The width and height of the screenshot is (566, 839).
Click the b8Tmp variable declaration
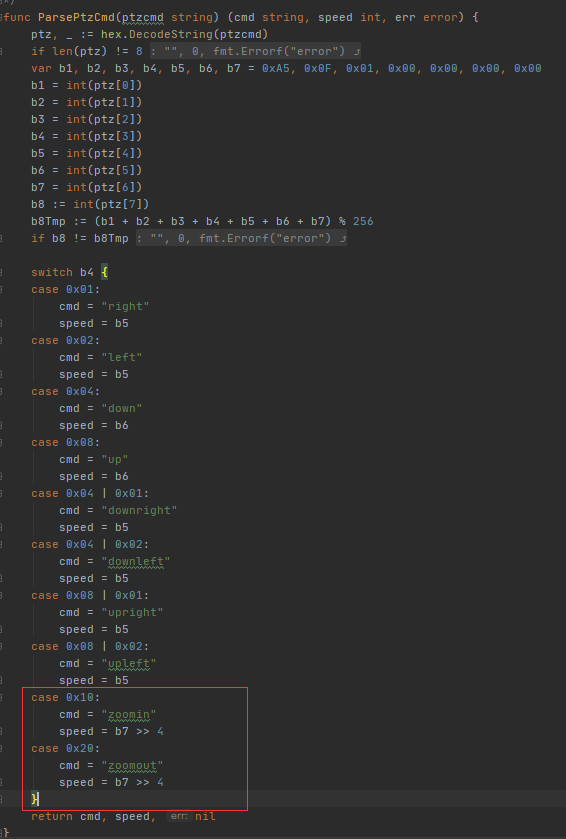[x=48, y=221]
